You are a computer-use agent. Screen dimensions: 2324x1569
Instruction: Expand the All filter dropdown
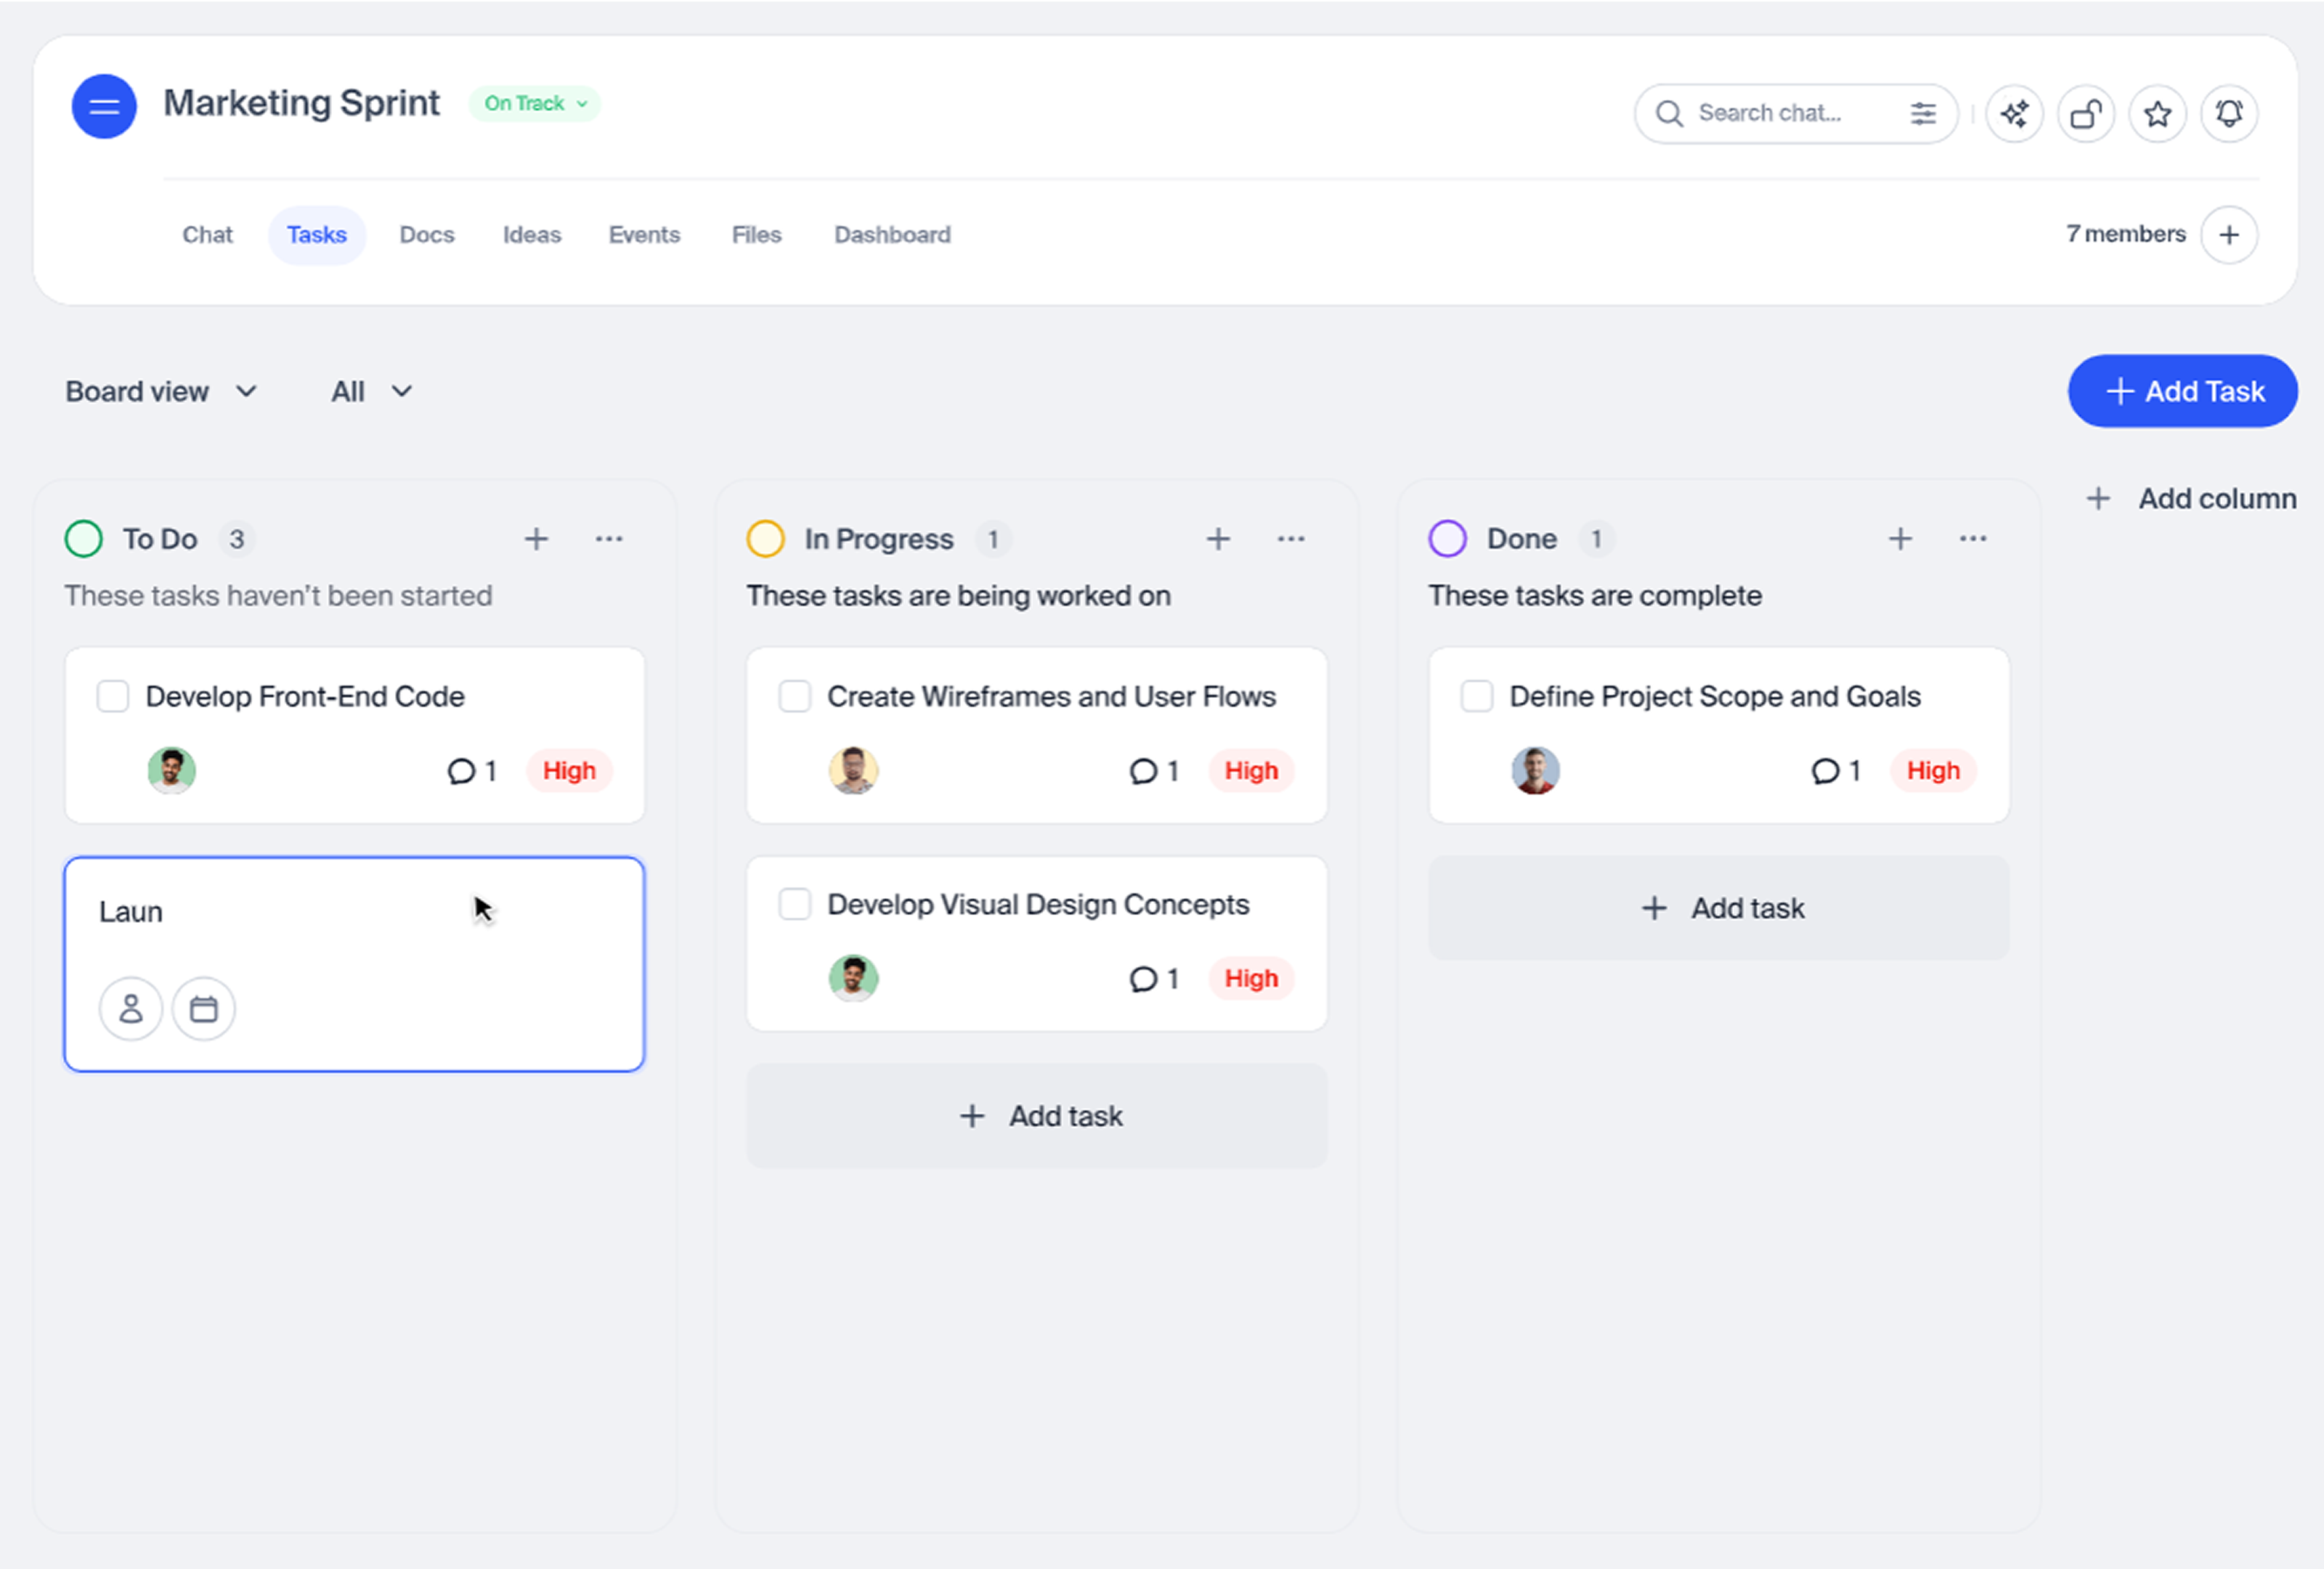tap(372, 392)
